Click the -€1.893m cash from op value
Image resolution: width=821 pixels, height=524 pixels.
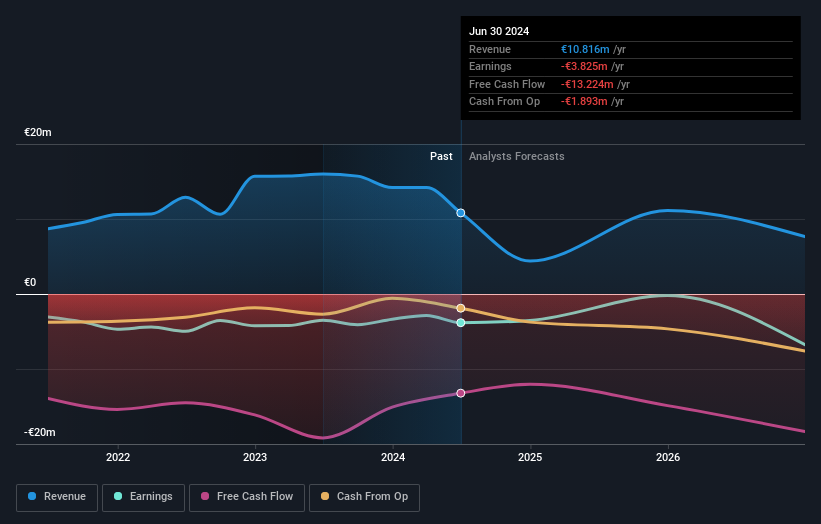click(x=584, y=102)
